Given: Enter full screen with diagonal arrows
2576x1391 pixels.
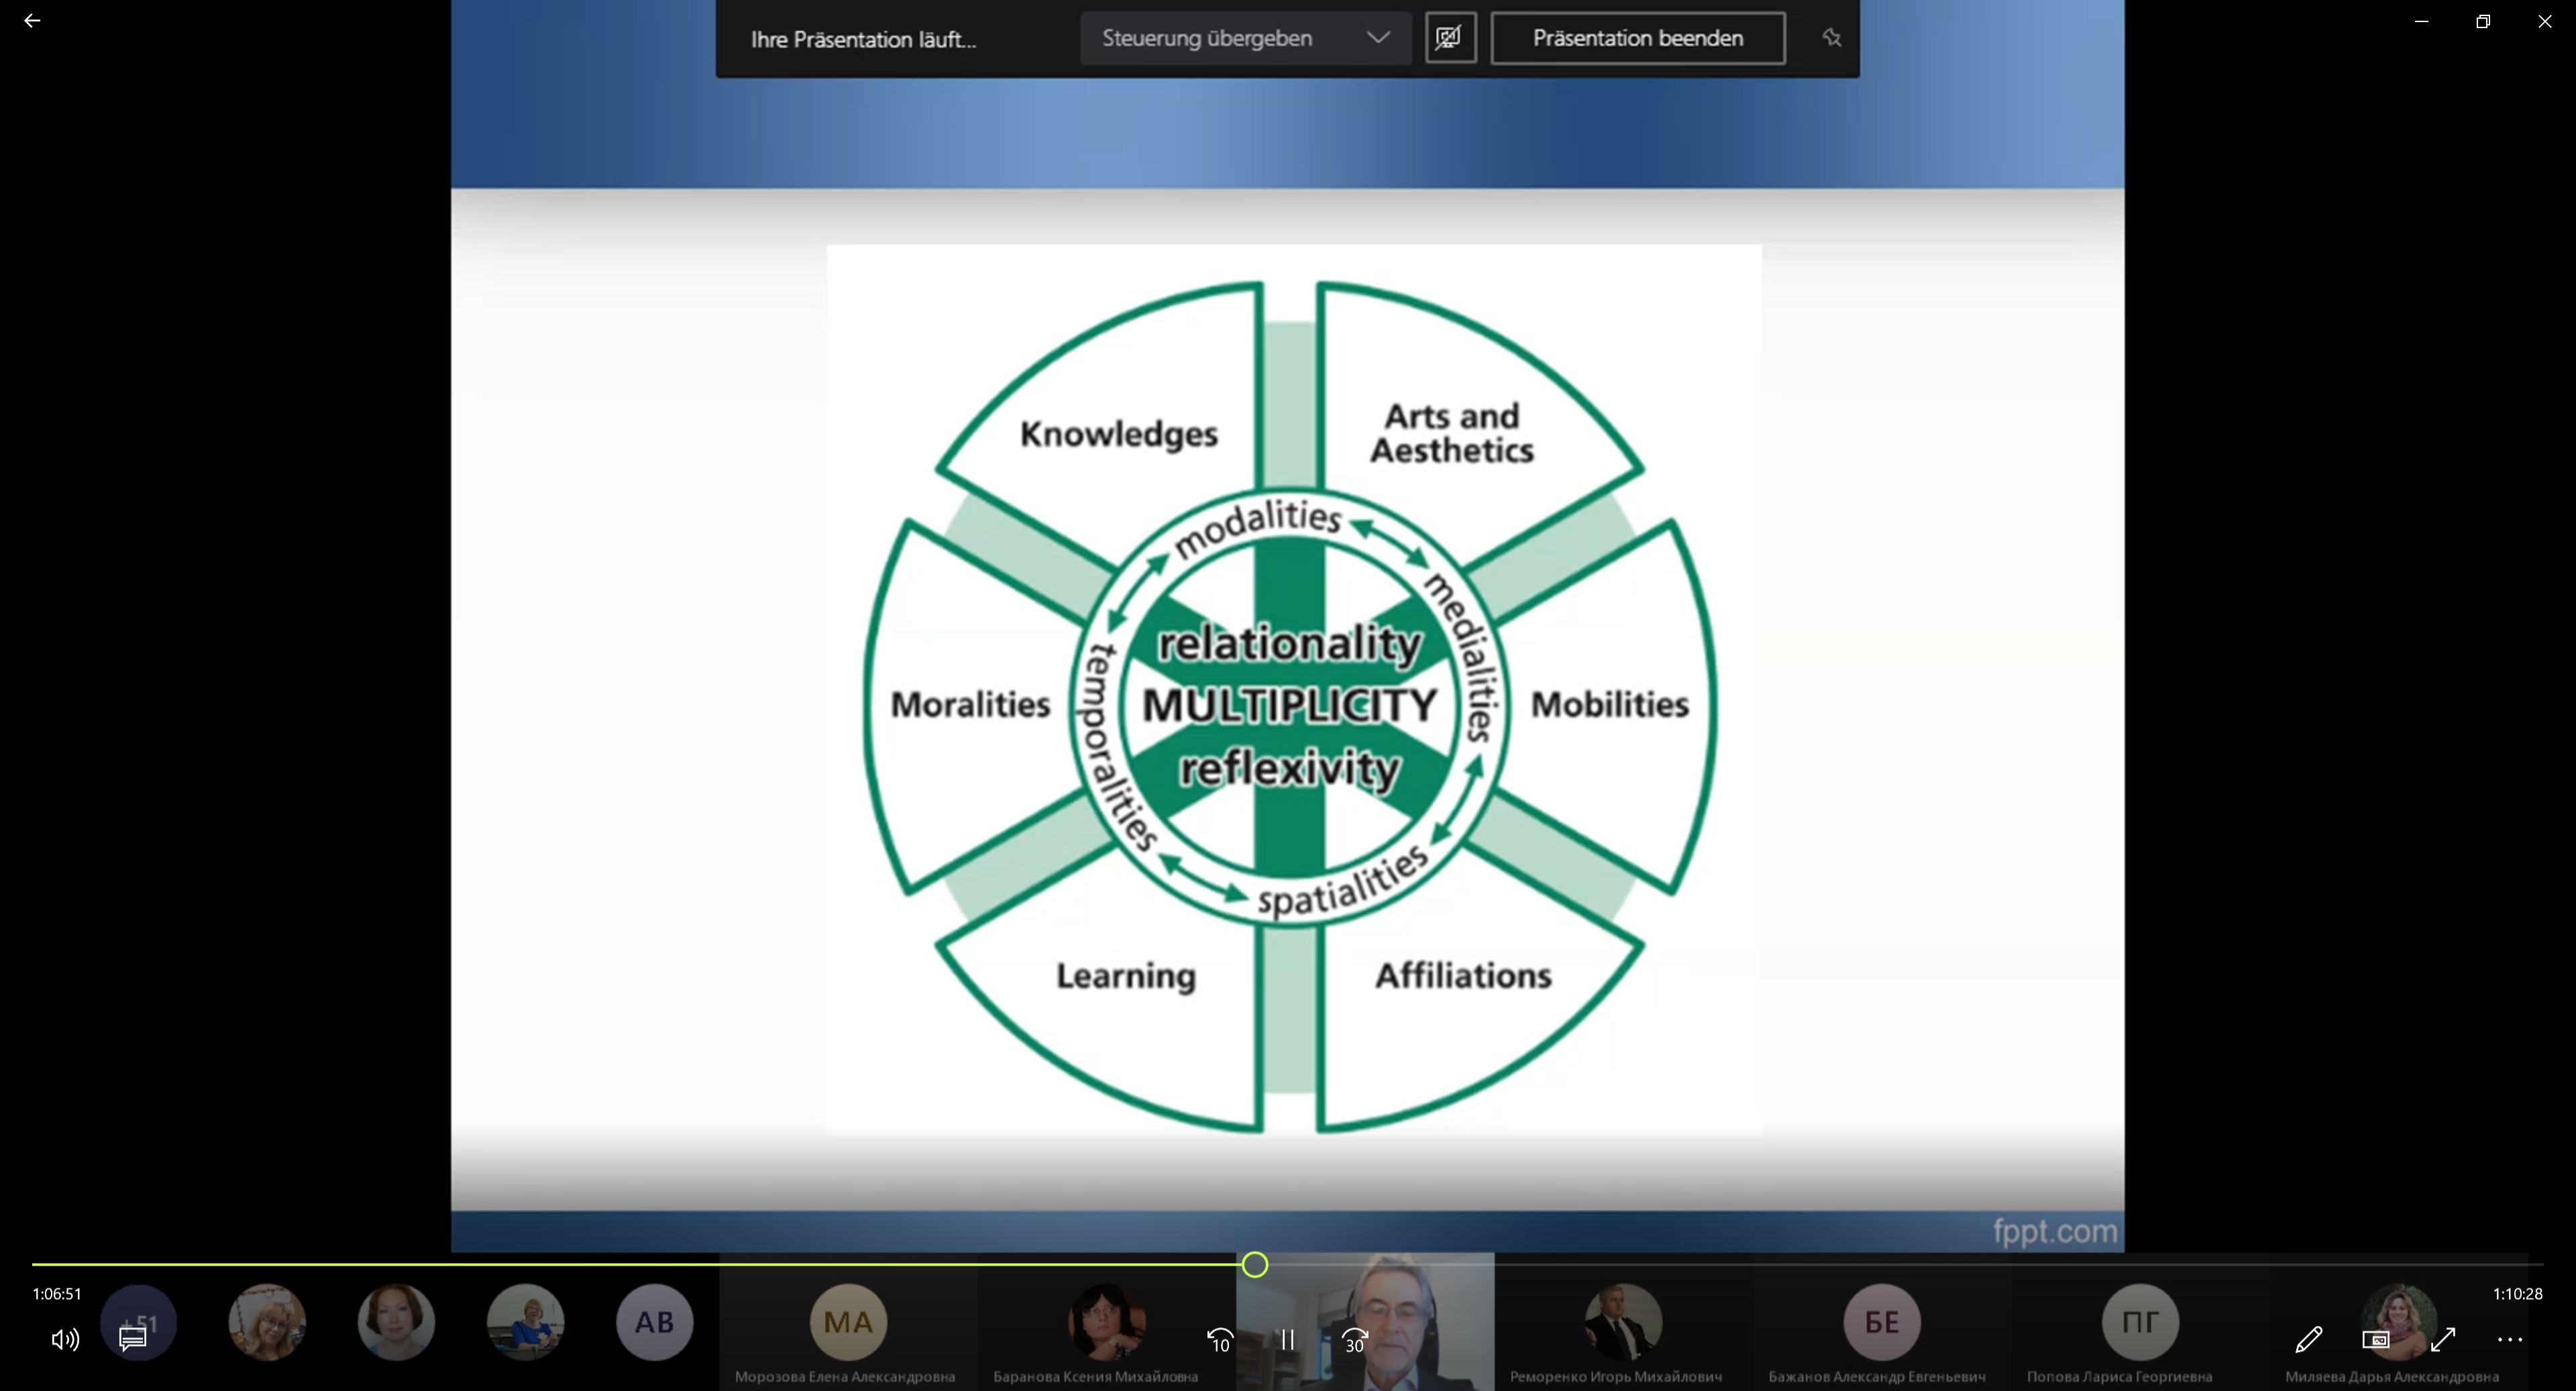Looking at the screenshot, I should click(2443, 1339).
